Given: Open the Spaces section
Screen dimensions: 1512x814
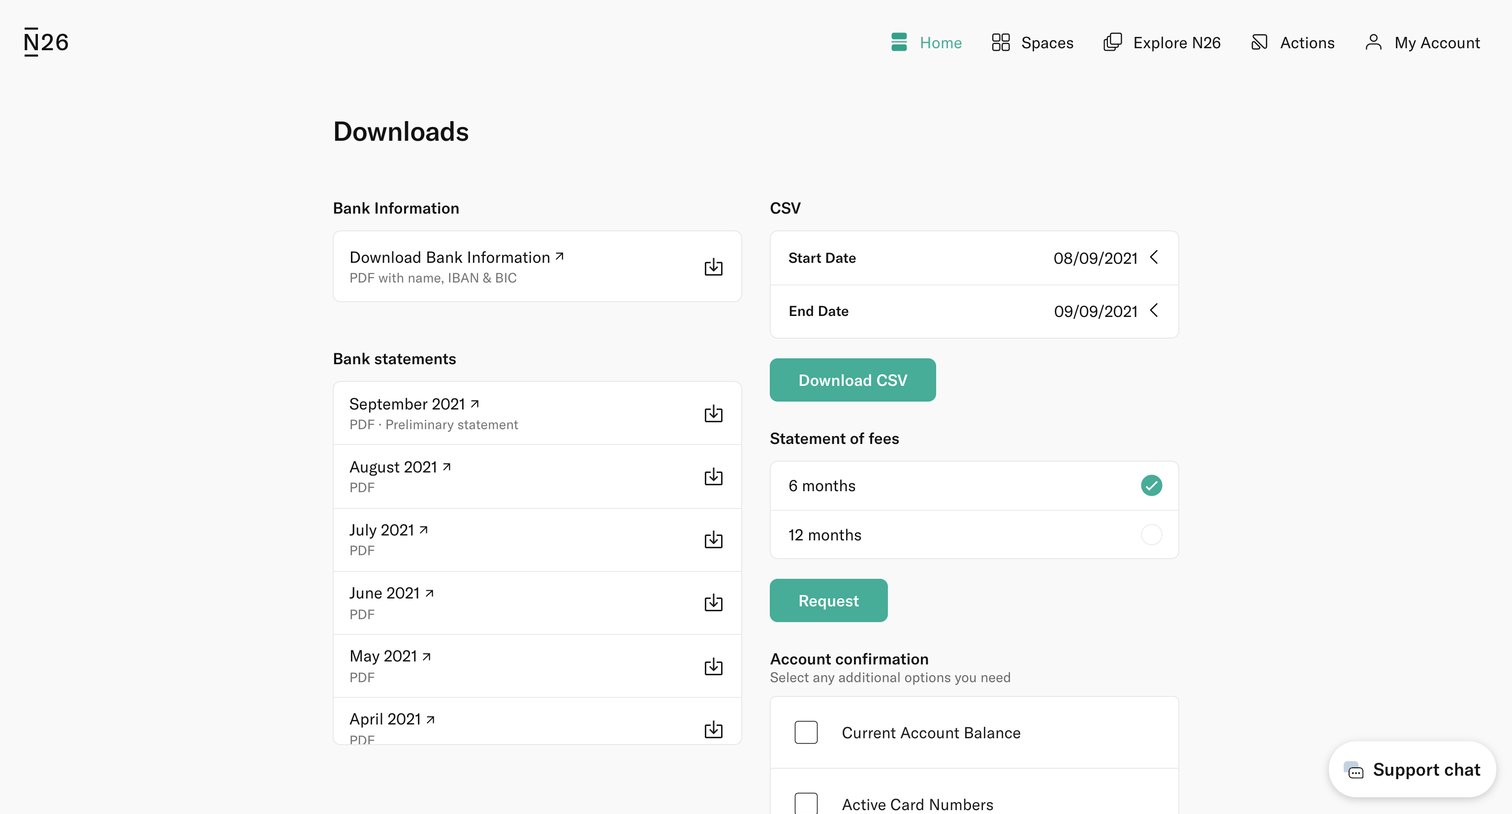Looking at the screenshot, I should (x=1032, y=42).
